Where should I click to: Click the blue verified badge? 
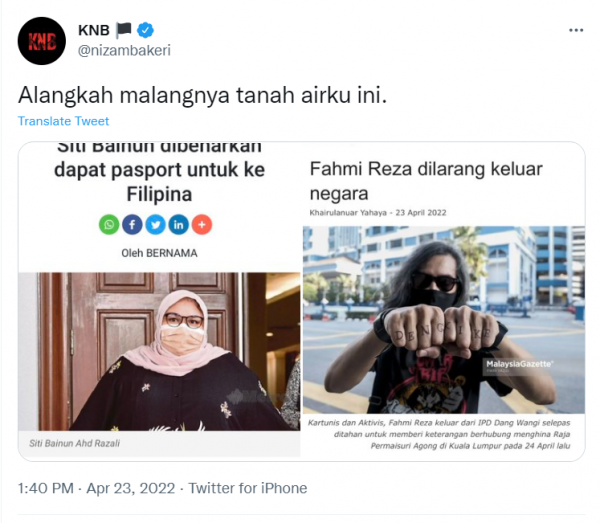(x=145, y=30)
